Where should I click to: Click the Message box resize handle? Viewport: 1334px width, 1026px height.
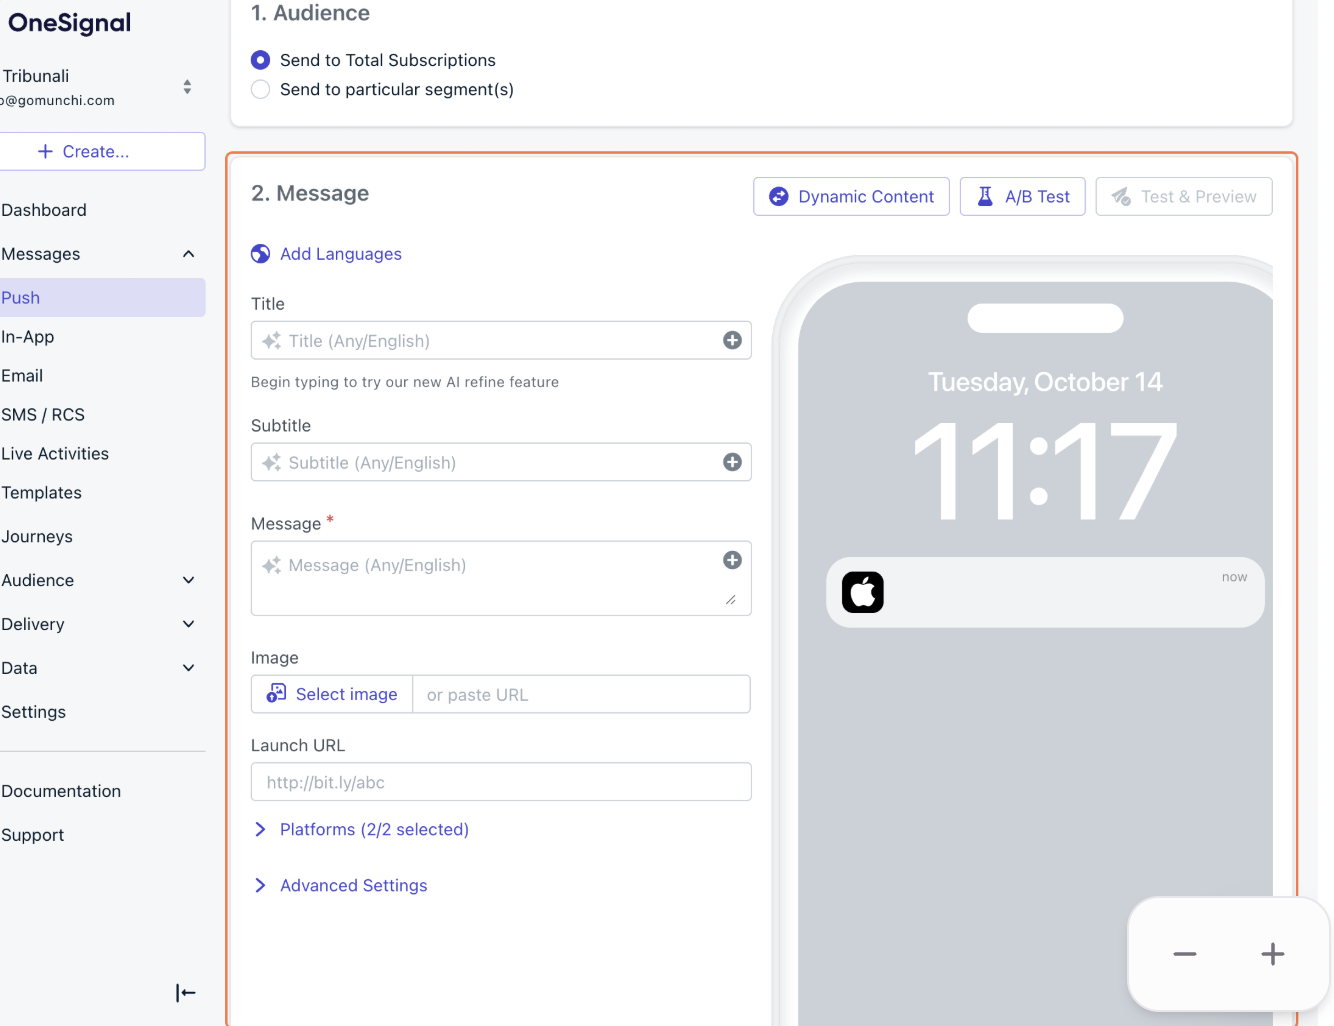pos(731,600)
